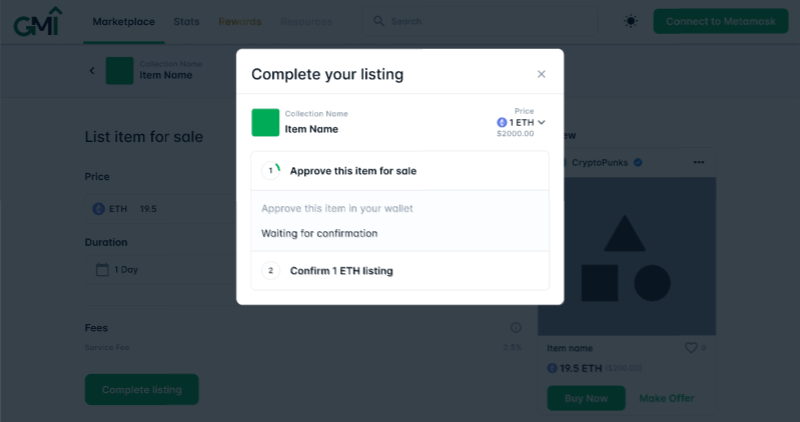This screenshot has height=422, width=800.
Task: Click the Connect to Metamask button
Action: pos(720,21)
